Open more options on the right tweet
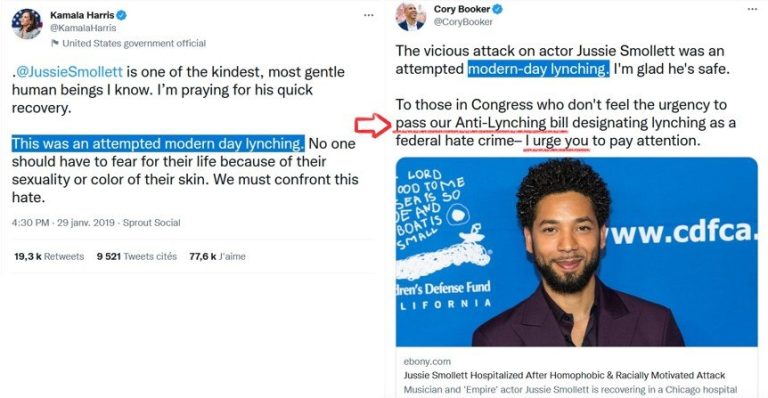The width and height of the screenshot is (768, 398). 752,9
